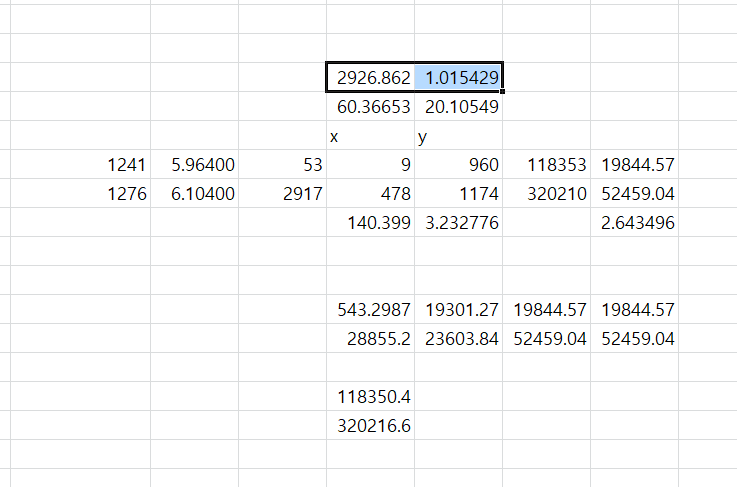
Task: Click the cell showing 140.399
Action: (x=370, y=223)
